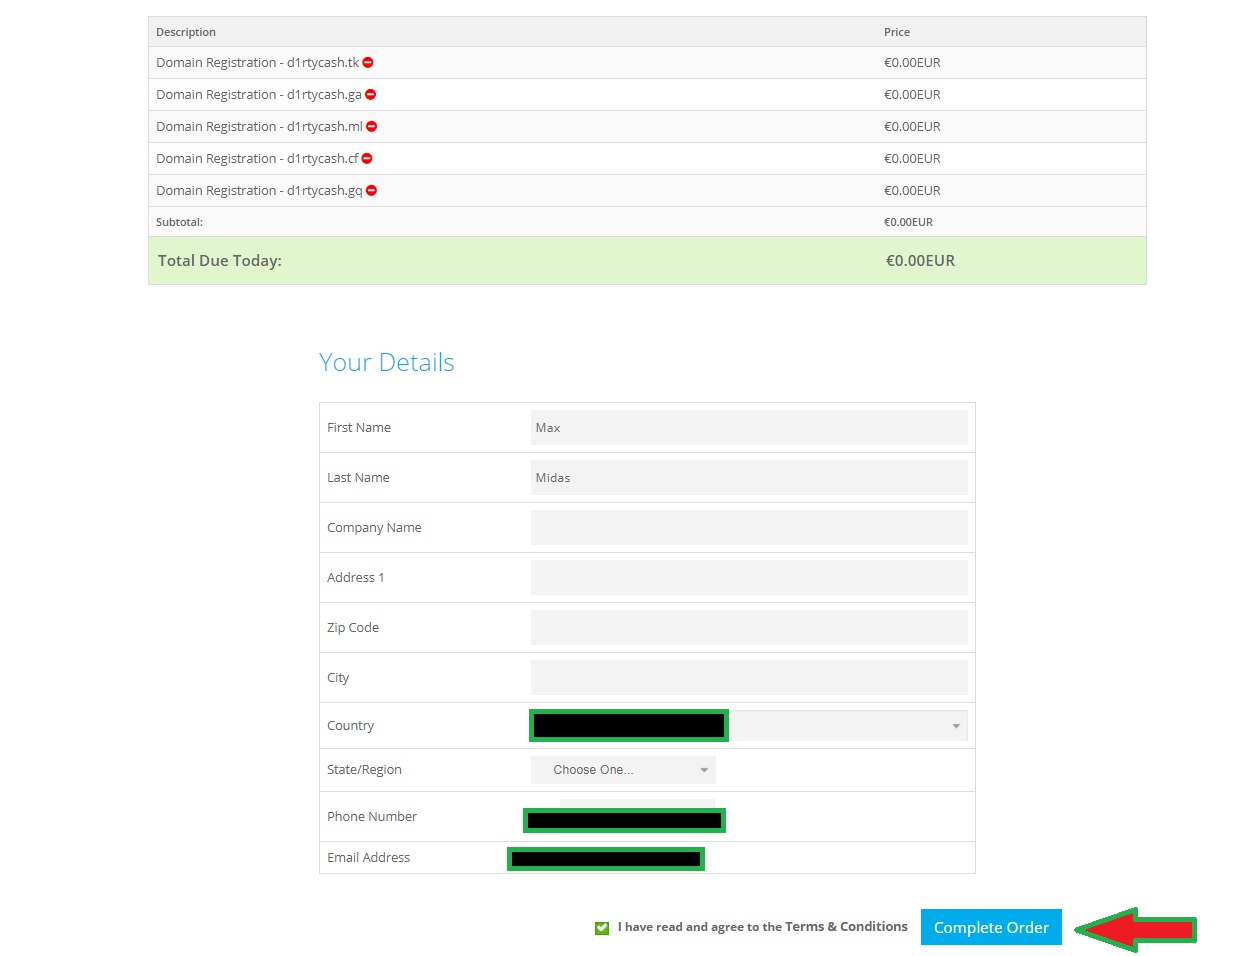Click the Country dropdown arrow
Viewport: 1258px width, 956px height.
(956, 726)
